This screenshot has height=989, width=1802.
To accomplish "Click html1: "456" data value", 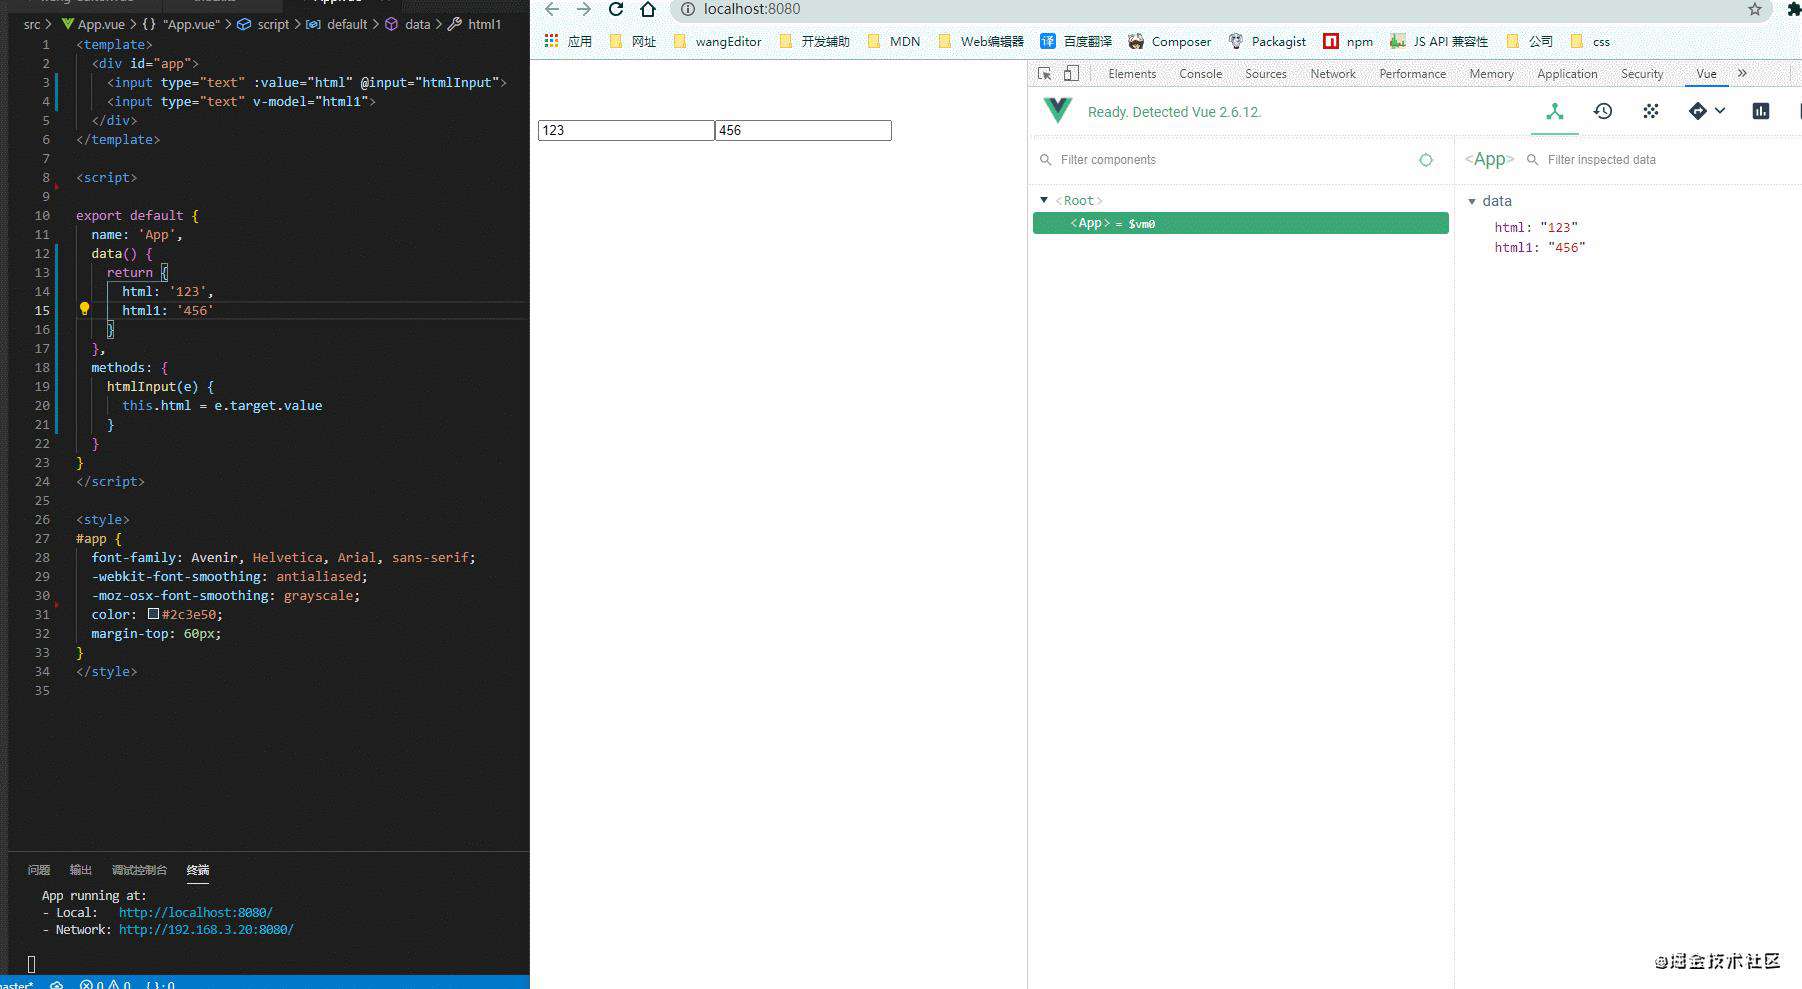I will point(1540,247).
